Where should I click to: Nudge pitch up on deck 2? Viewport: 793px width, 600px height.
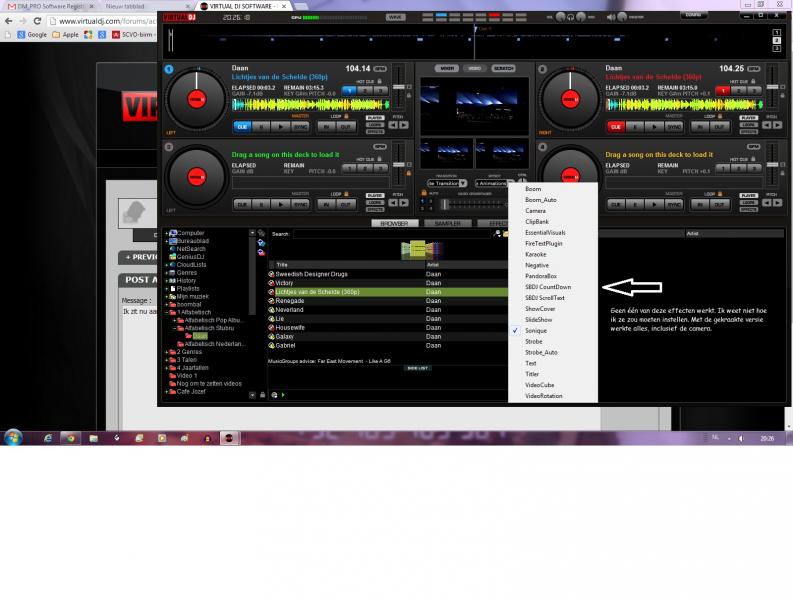pos(777,125)
